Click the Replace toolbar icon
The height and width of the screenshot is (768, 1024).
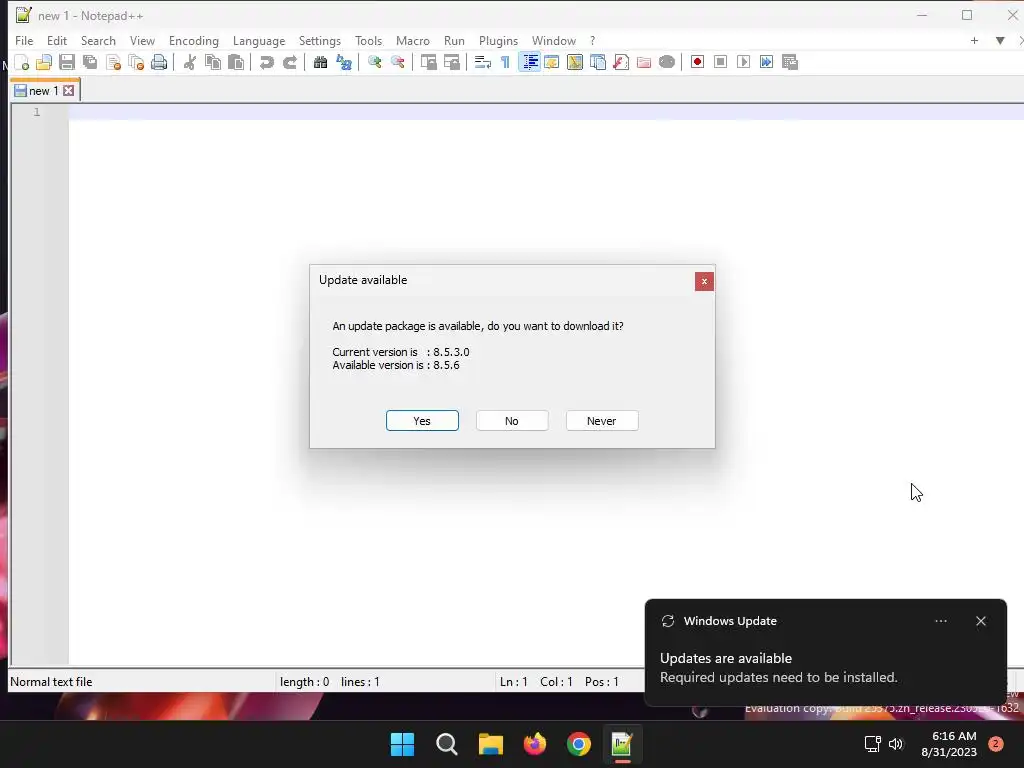tap(344, 62)
